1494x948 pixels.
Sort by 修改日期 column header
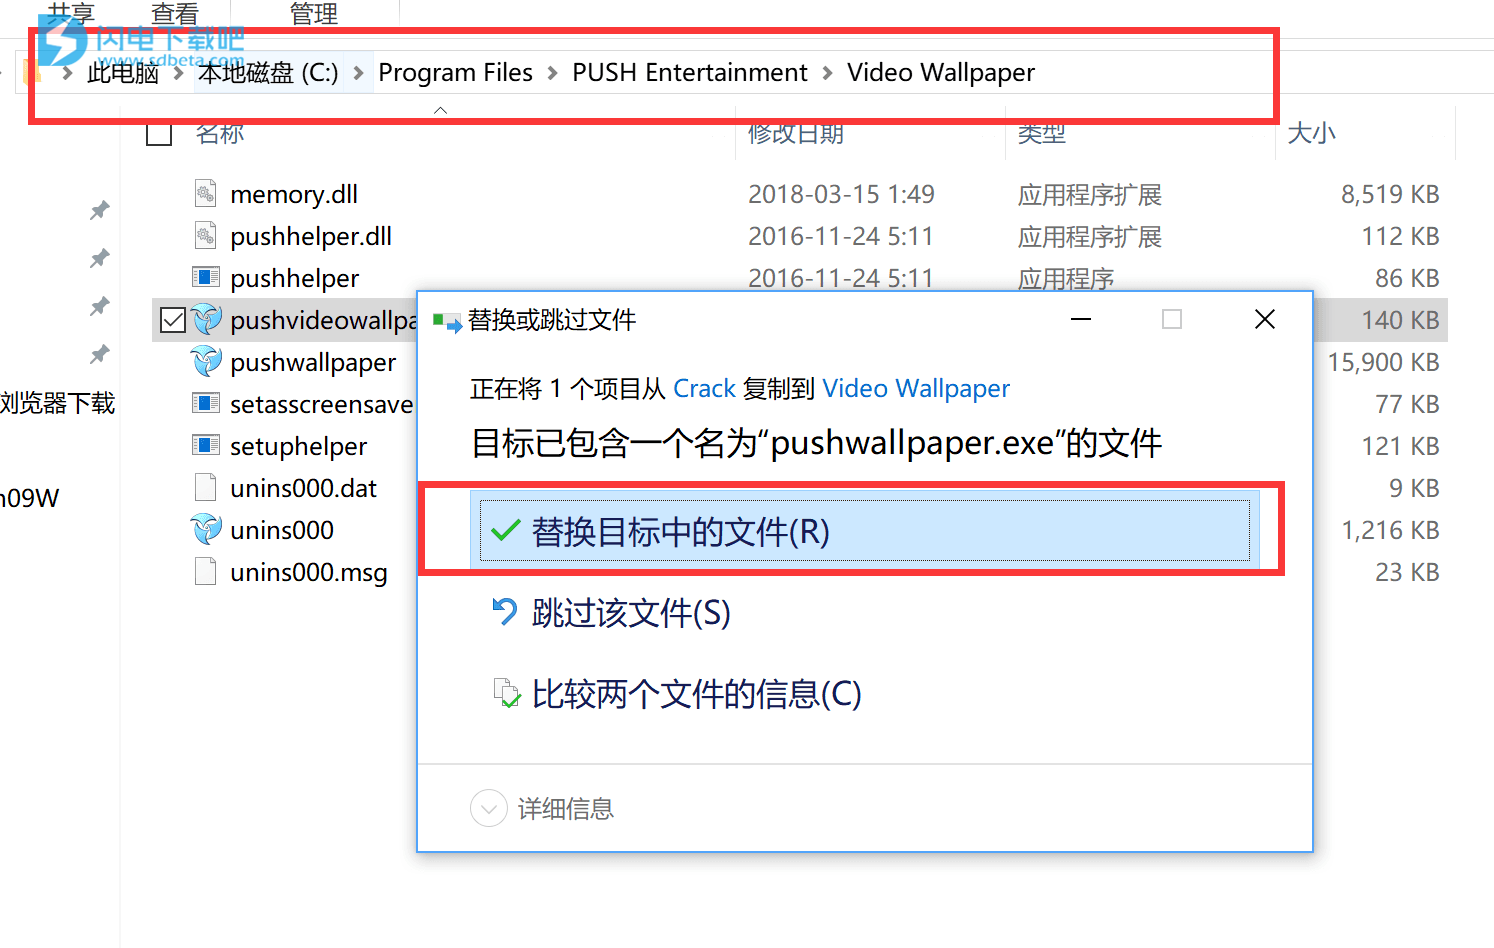click(796, 132)
